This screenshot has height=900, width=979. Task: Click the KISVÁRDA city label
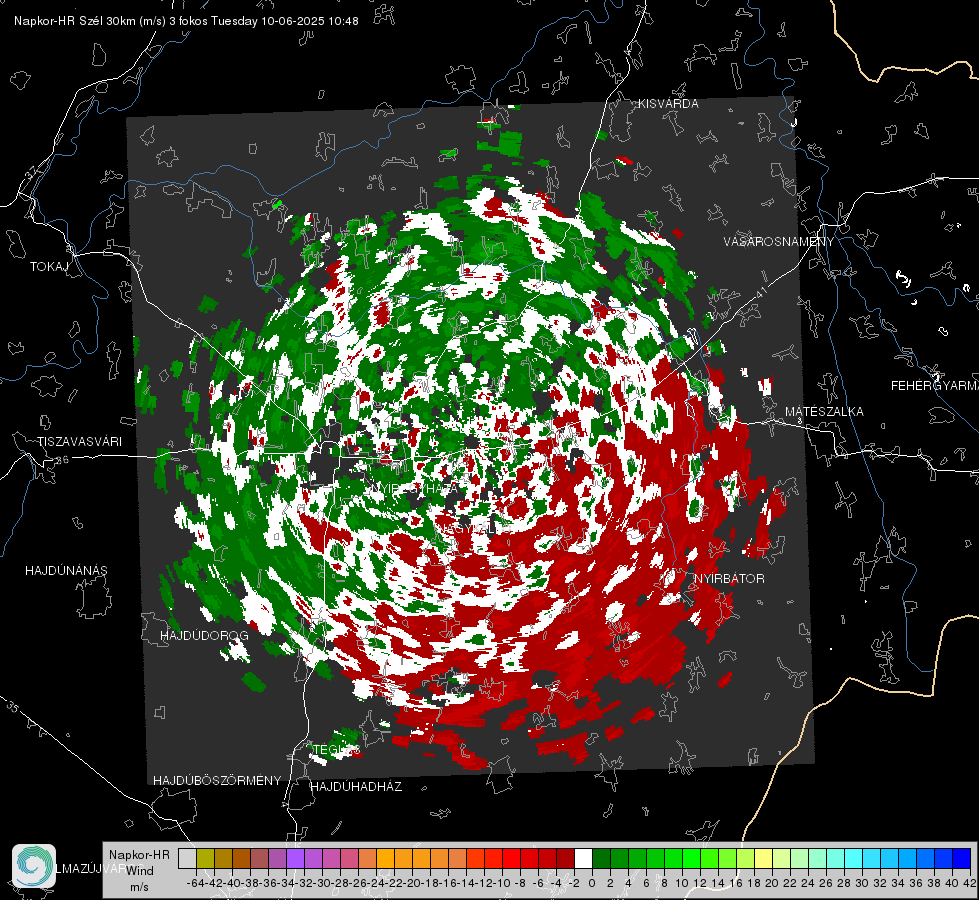coord(668,104)
